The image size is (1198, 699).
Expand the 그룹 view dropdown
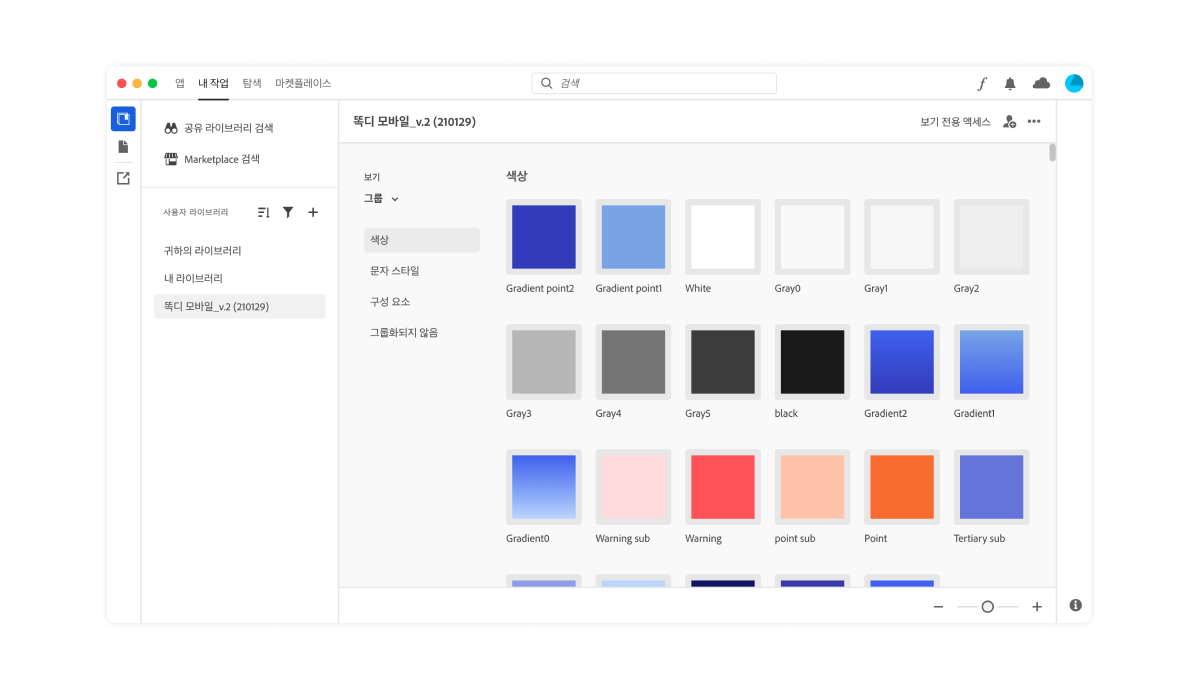click(381, 199)
